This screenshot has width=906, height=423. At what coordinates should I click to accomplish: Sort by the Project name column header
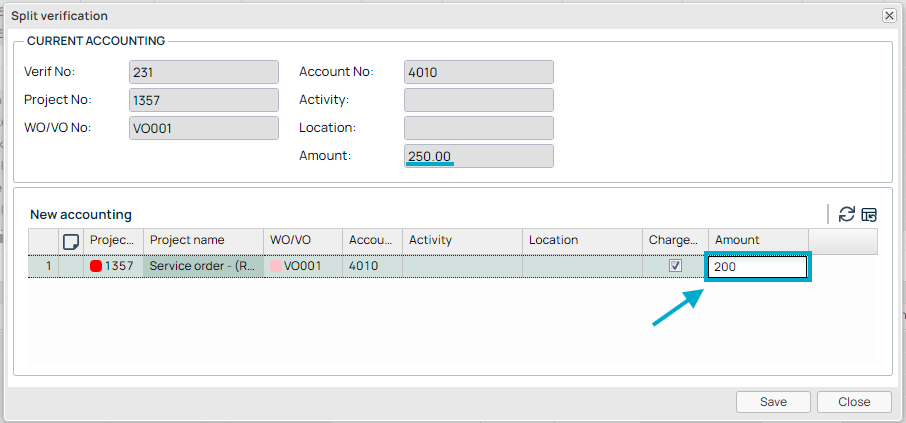pyautogui.click(x=203, y=241)
